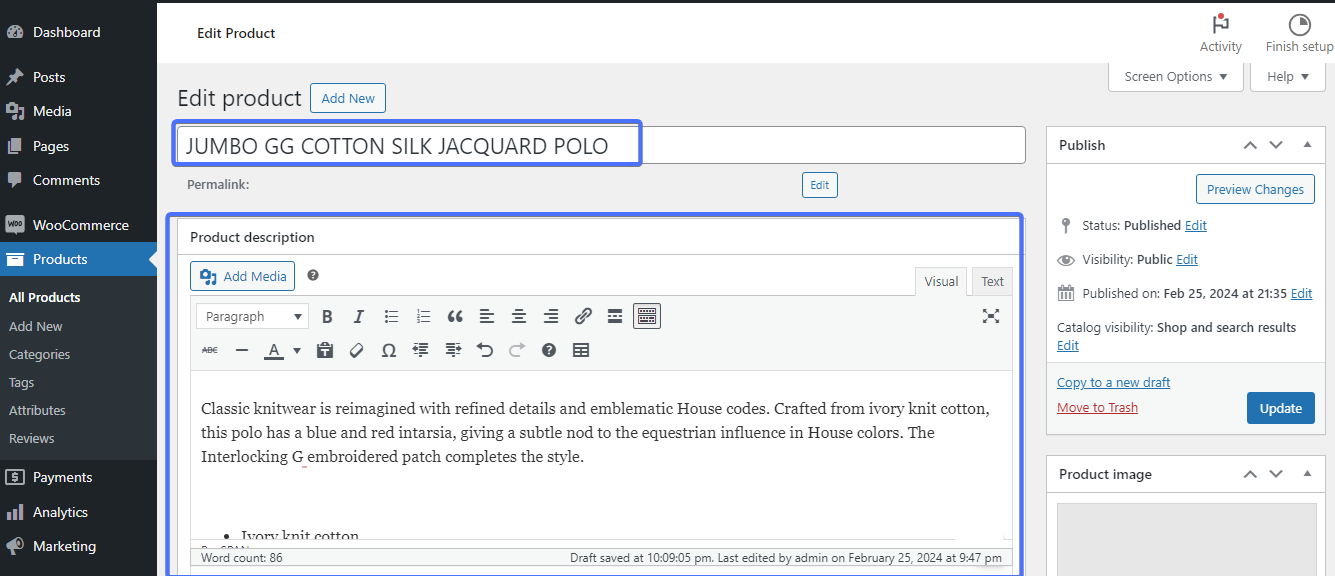Viewport: 1335px width, 576px height.
Task: Apply italic formatting
Action: pyautogui.click(x=359, y=317)
